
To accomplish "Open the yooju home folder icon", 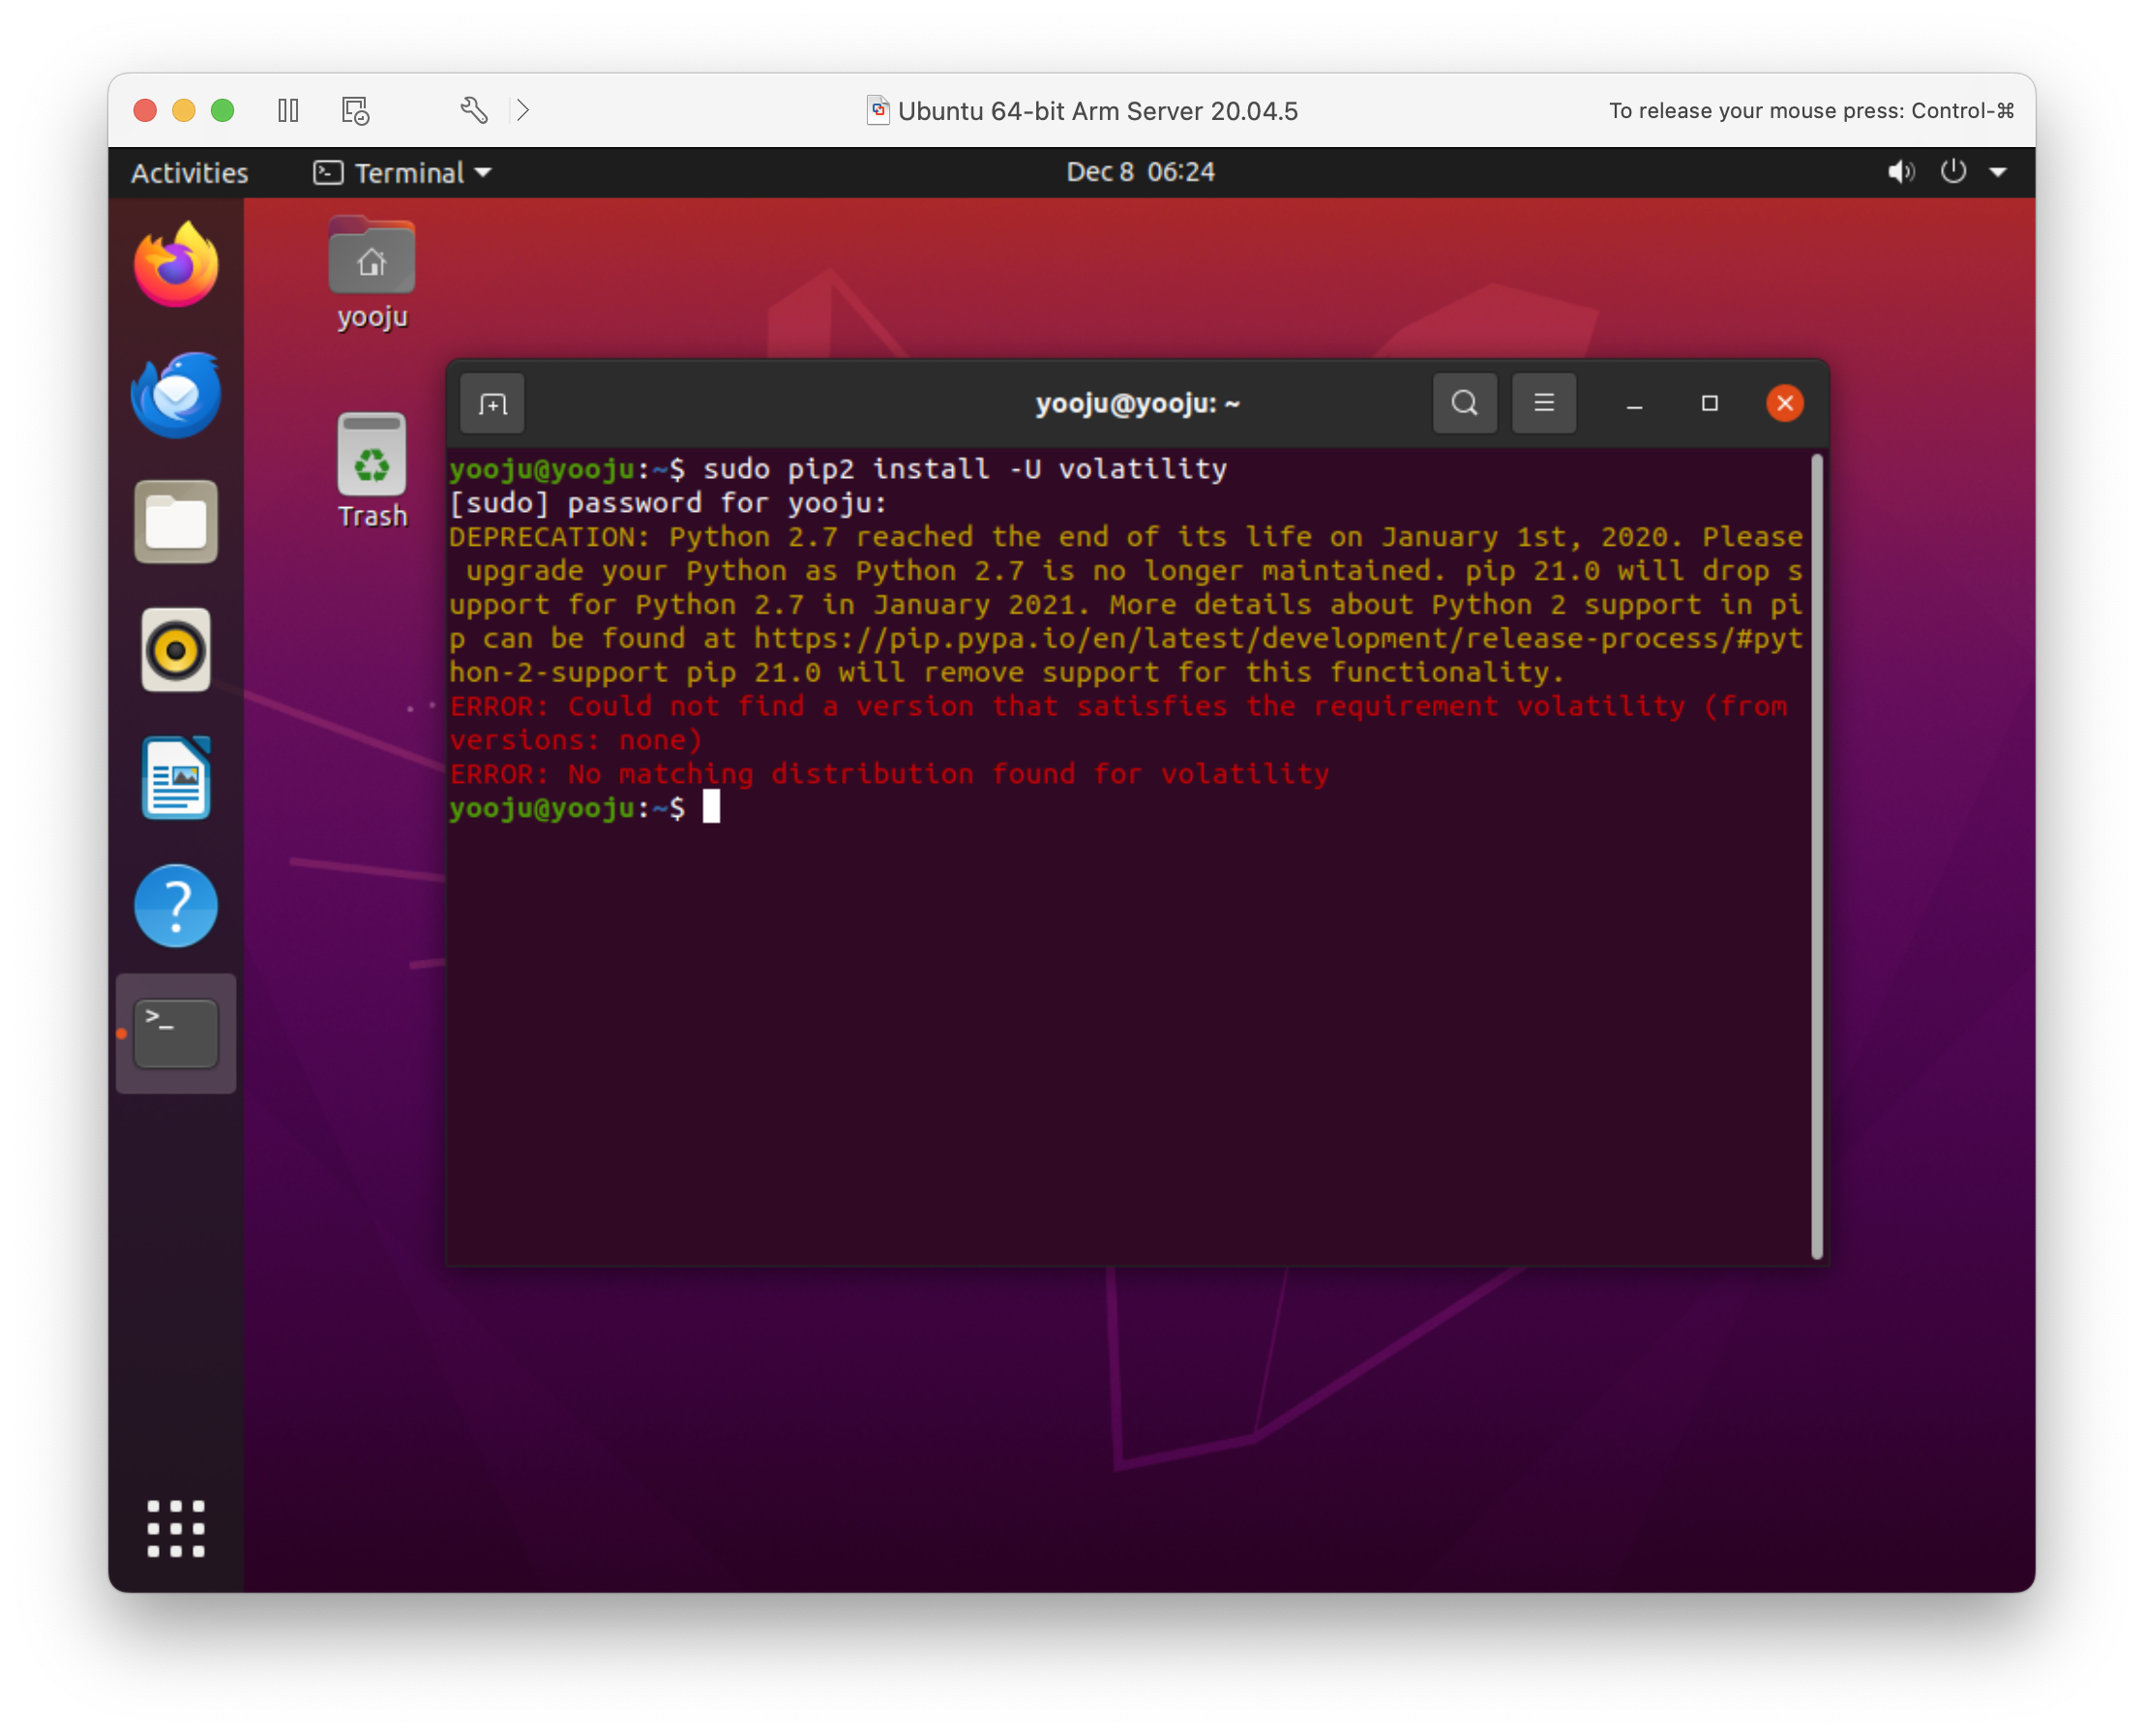I will pos(372,260).
